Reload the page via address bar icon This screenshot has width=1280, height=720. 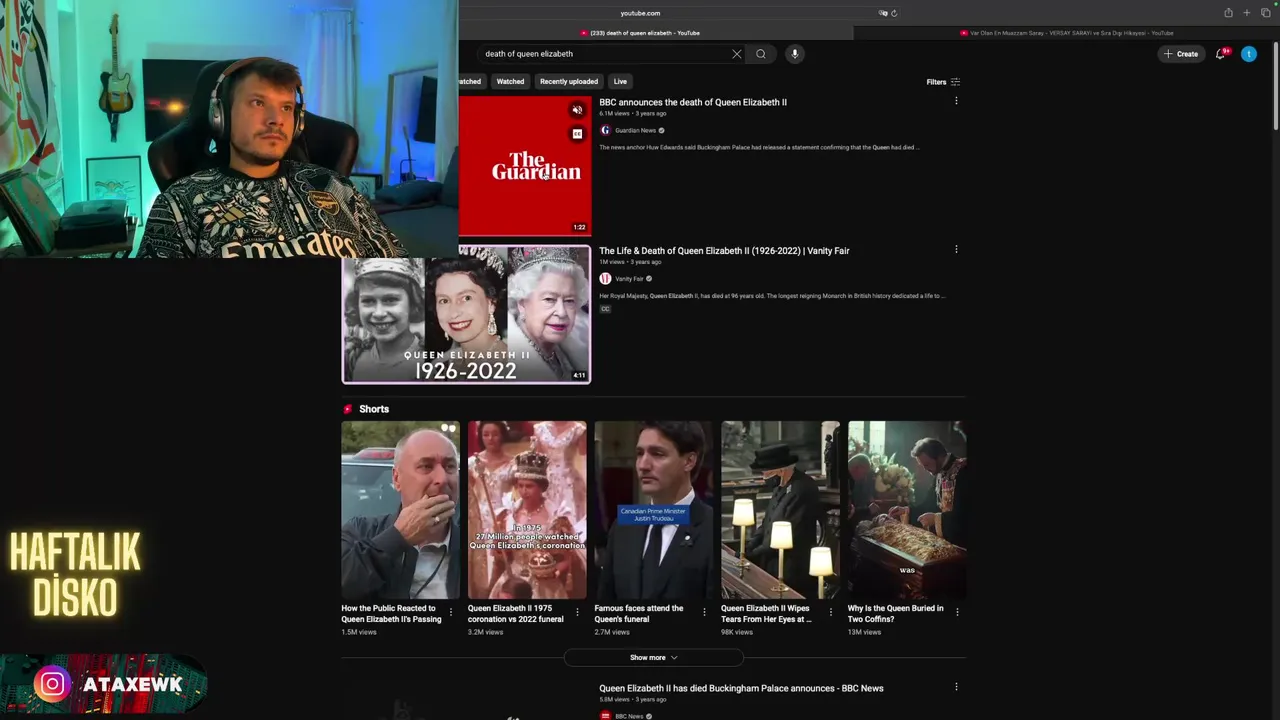coord(894,13)
